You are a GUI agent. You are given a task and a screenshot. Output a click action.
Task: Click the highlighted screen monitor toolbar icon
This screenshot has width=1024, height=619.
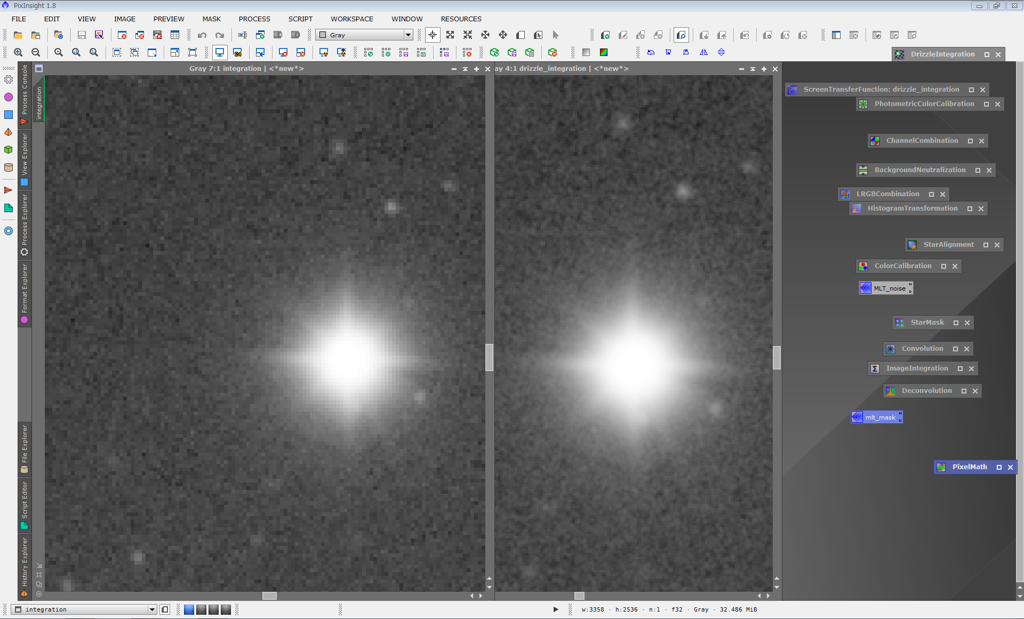tap(220, 52)
